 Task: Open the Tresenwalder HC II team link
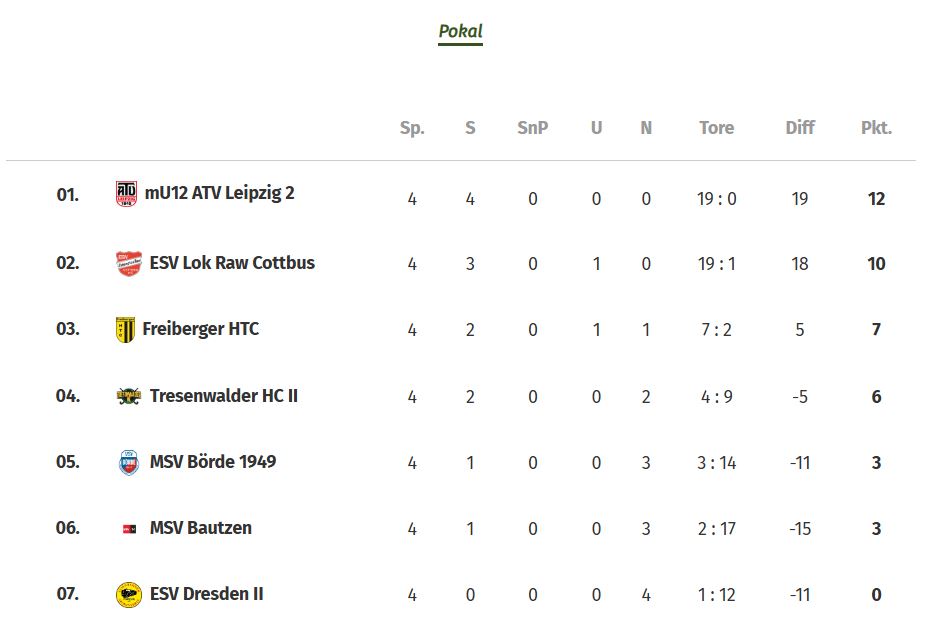click(223, 396)
